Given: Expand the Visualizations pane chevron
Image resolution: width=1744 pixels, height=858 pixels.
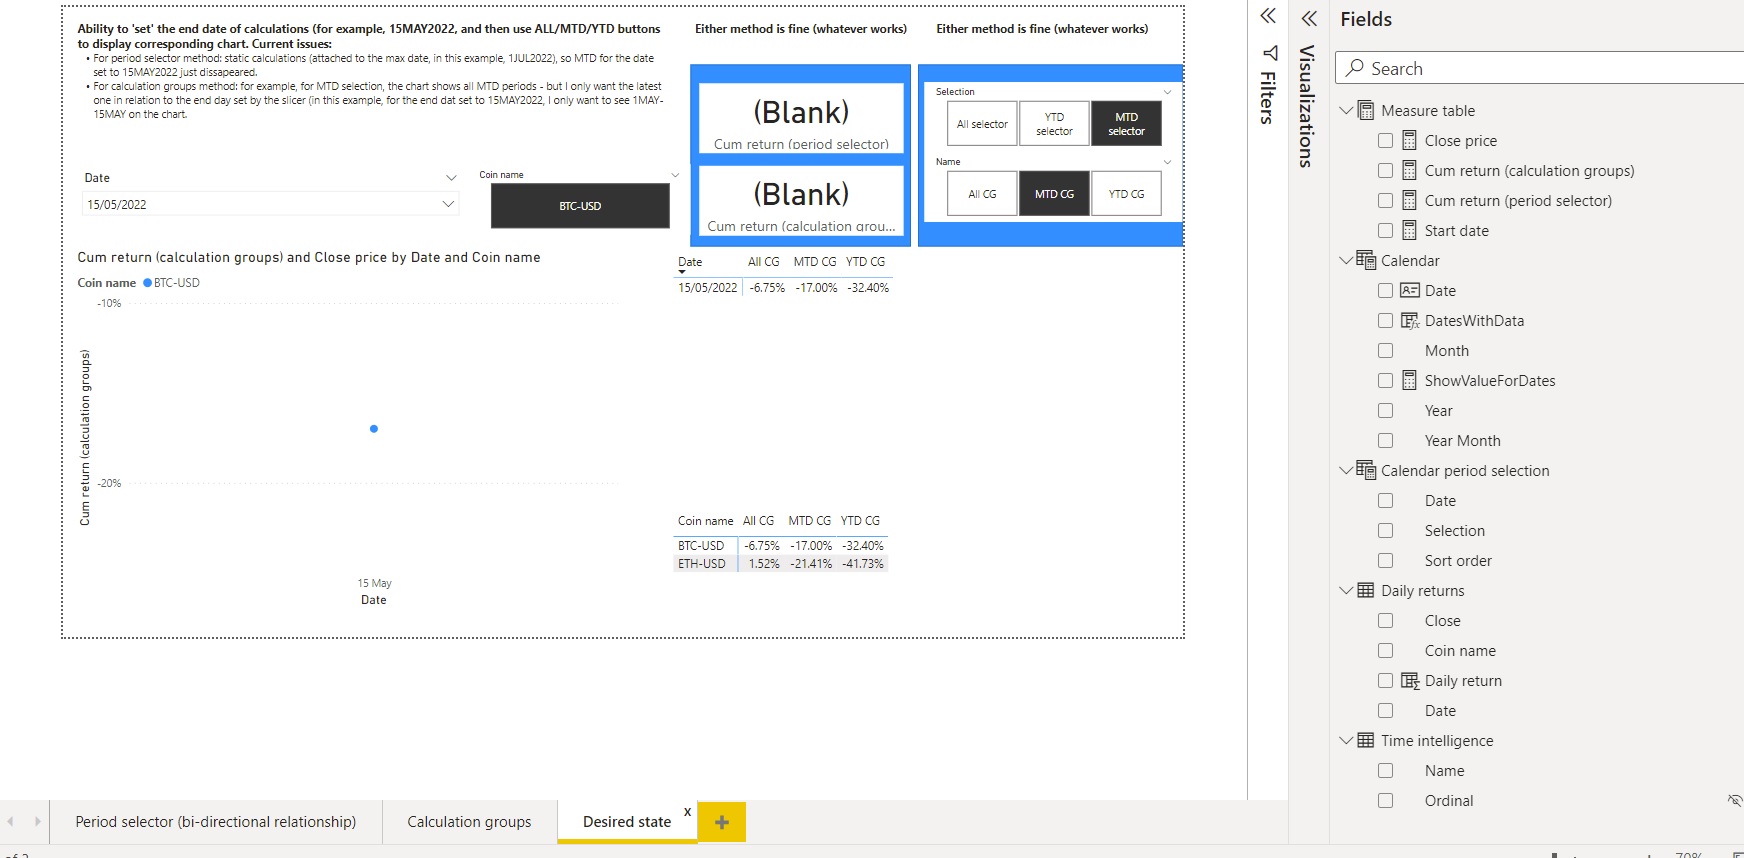Looking at the screenshot, I should click(1309, 18).
